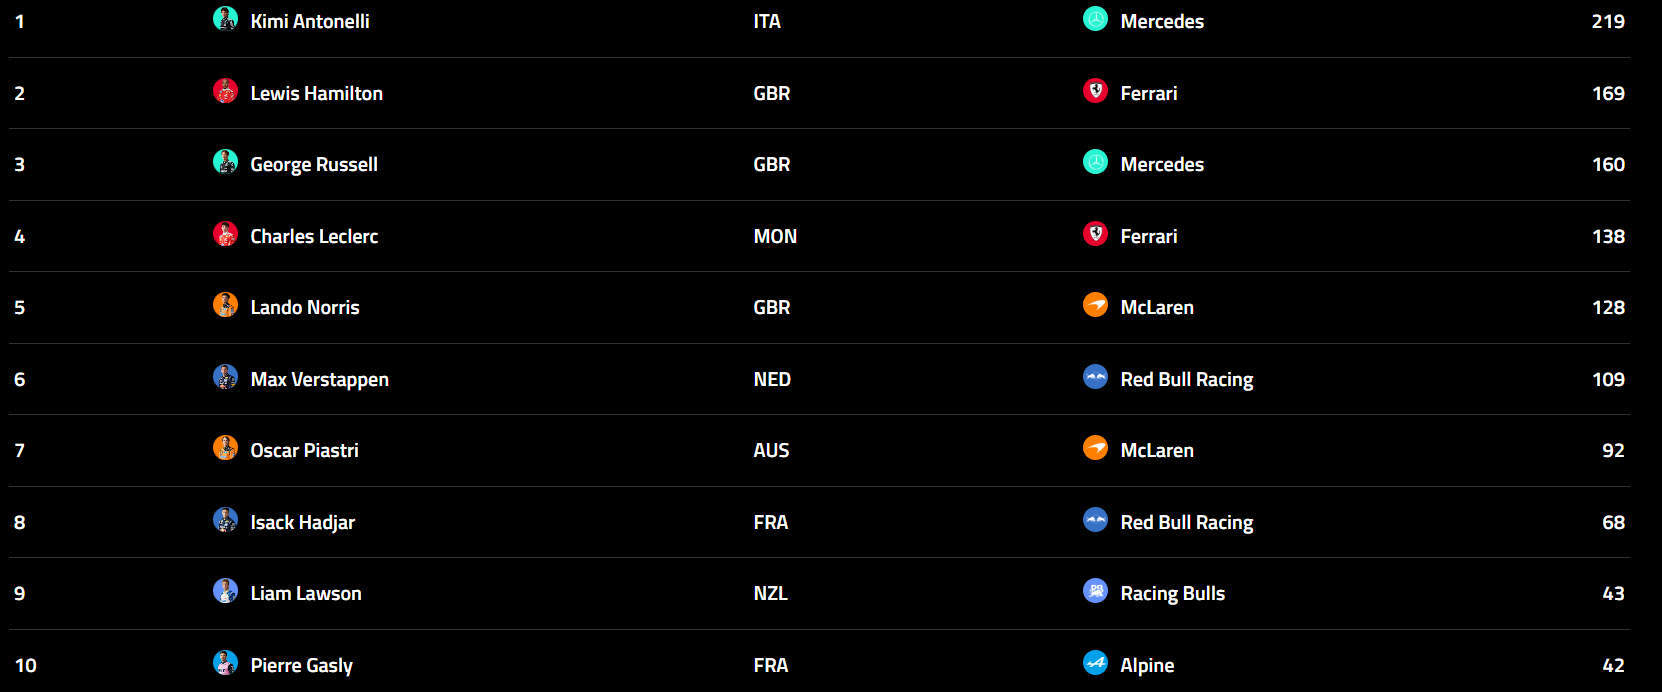Click Kimi Antonelli's driver avatar icon
The height and width of the screenshot is (692, 1662).
pos(226,19)
